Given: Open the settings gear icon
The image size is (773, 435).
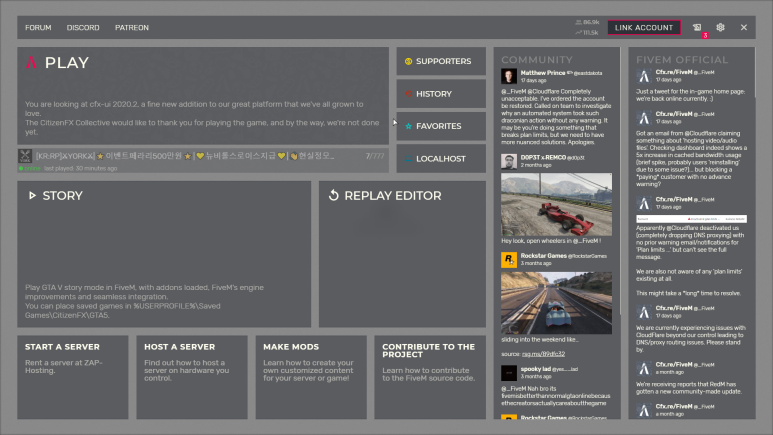Looking at the screenshot, I should click(720, 28).
